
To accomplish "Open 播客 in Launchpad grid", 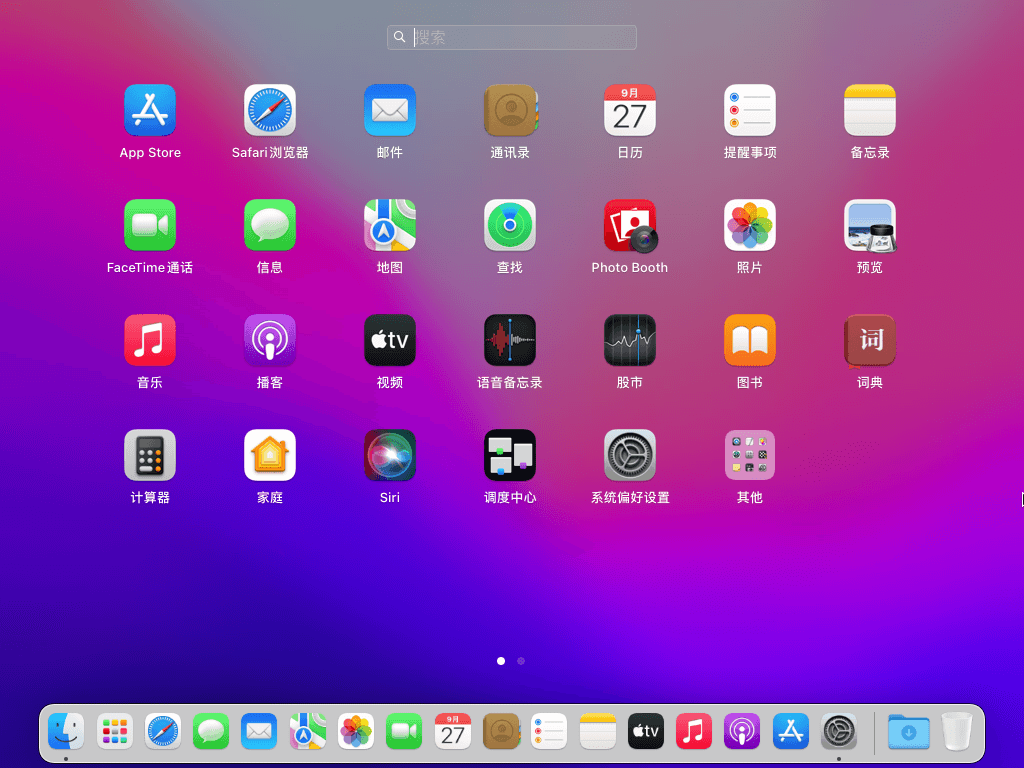I will pyautogui.click(x=270, y=340).
